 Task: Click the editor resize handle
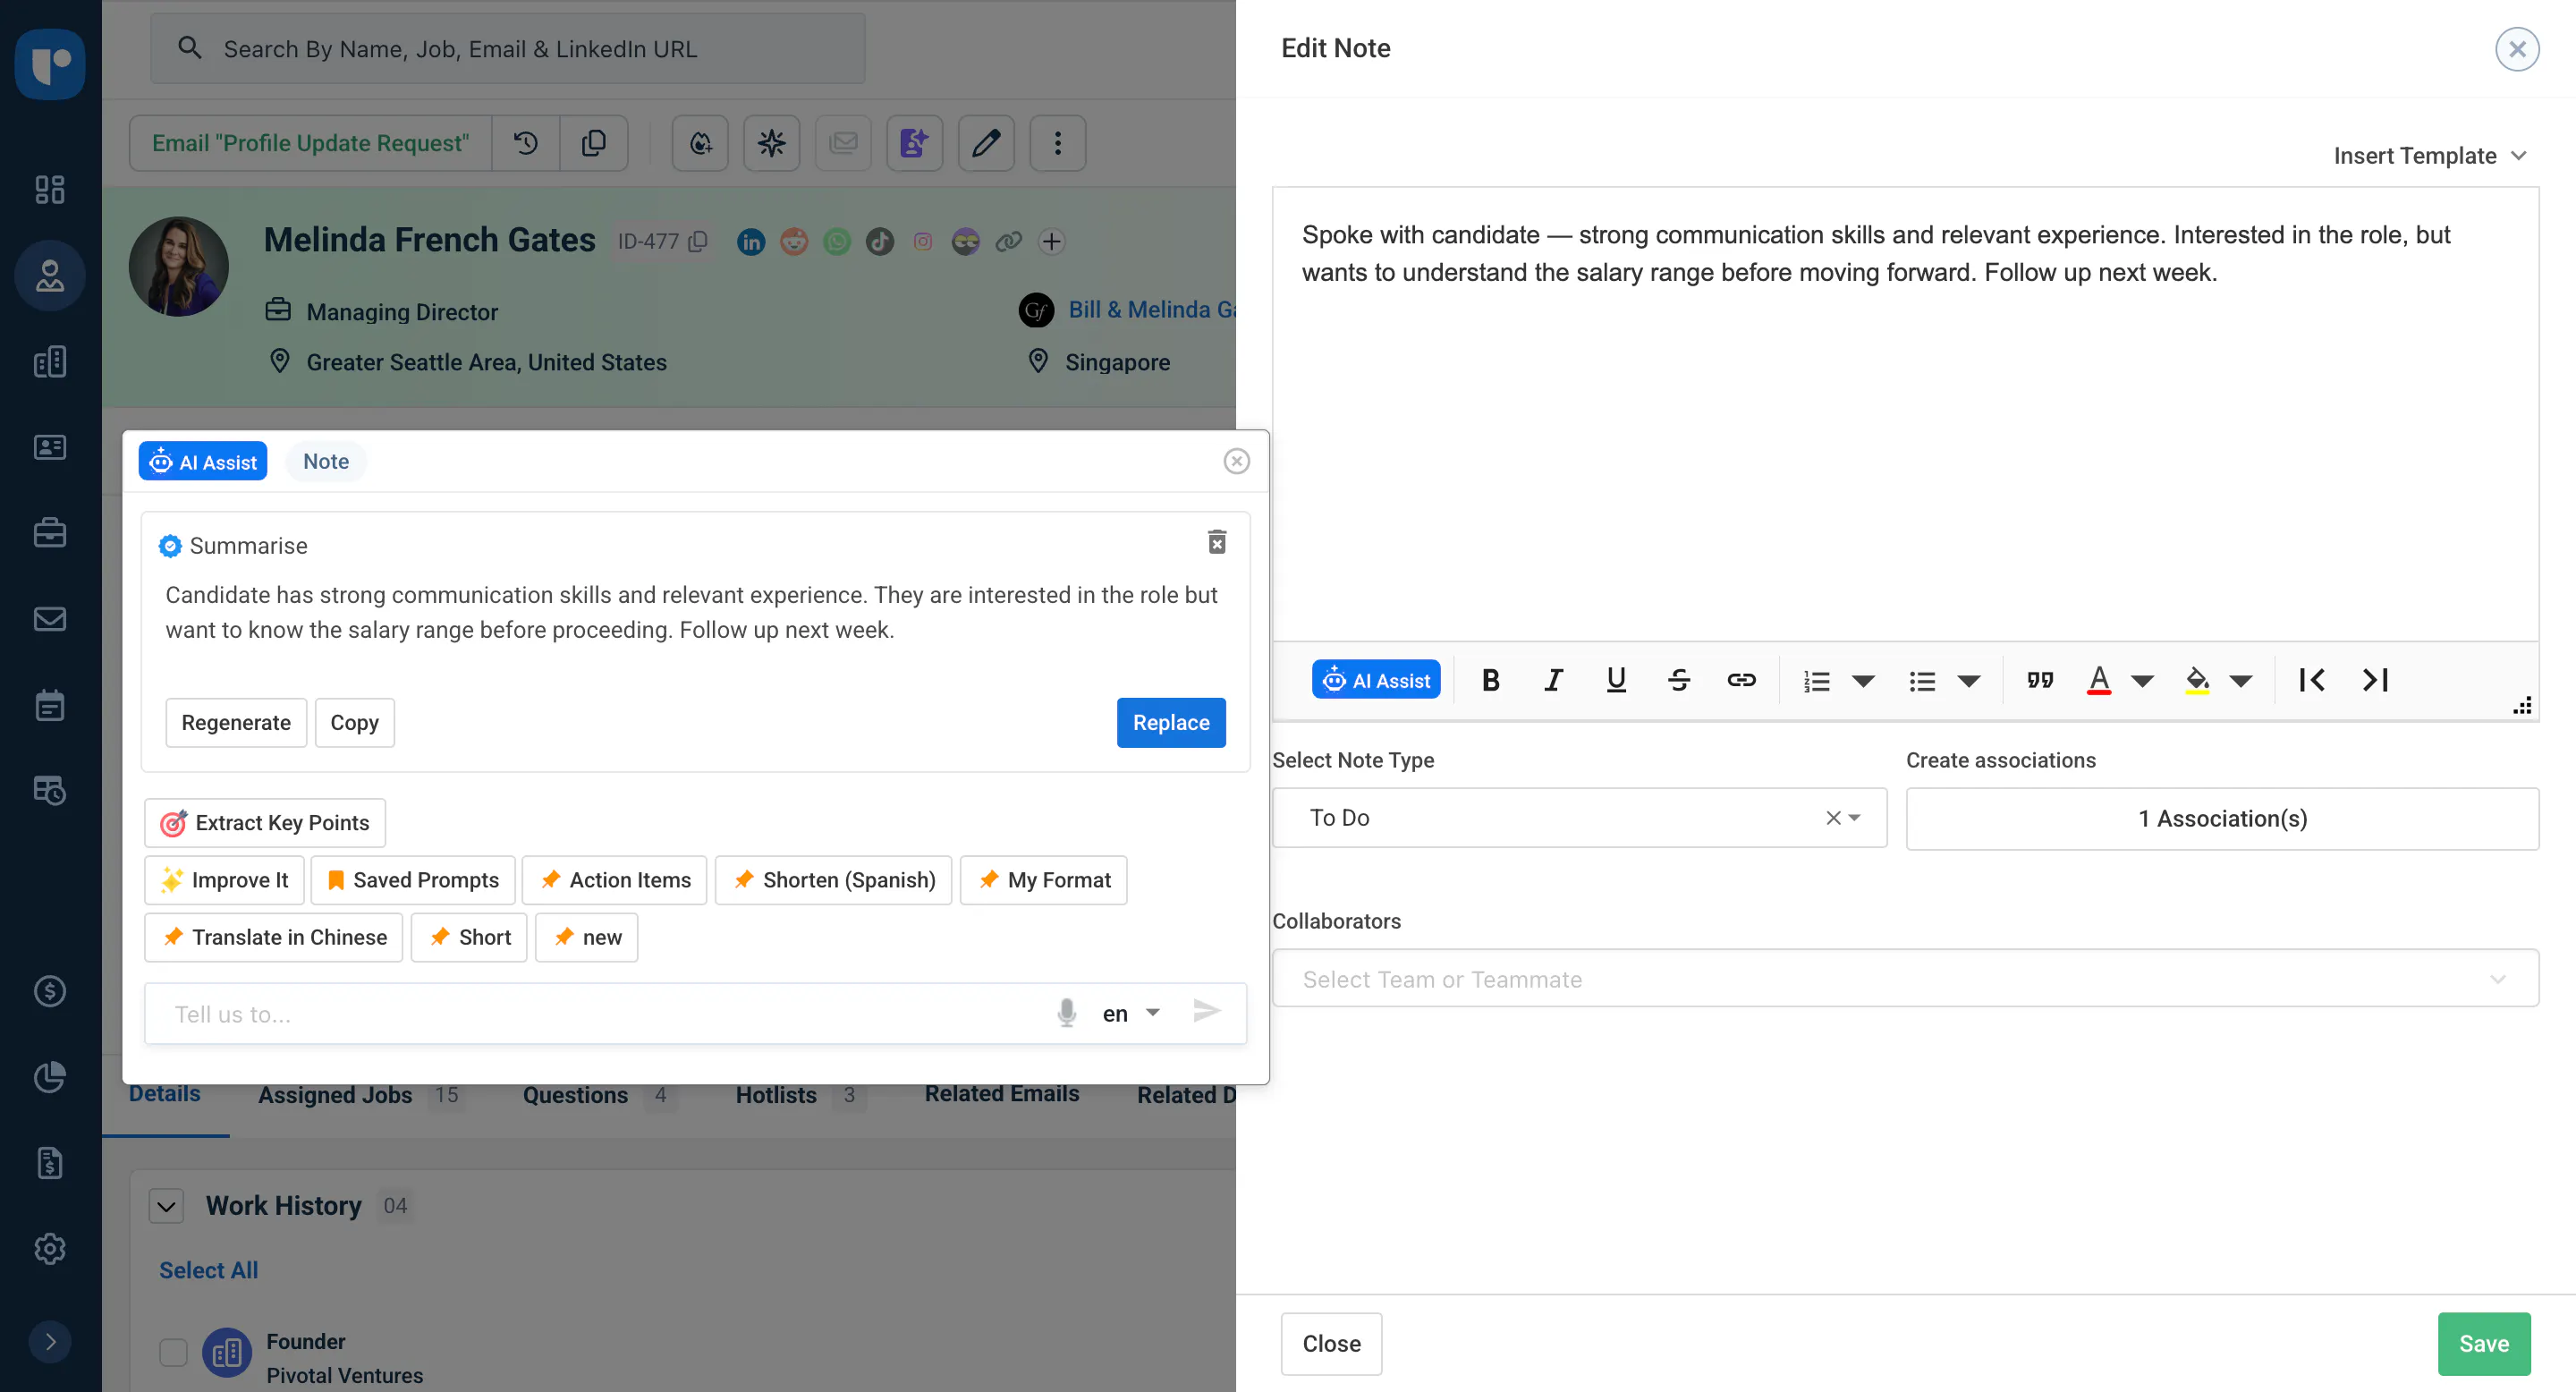(x=2523, y=705)
